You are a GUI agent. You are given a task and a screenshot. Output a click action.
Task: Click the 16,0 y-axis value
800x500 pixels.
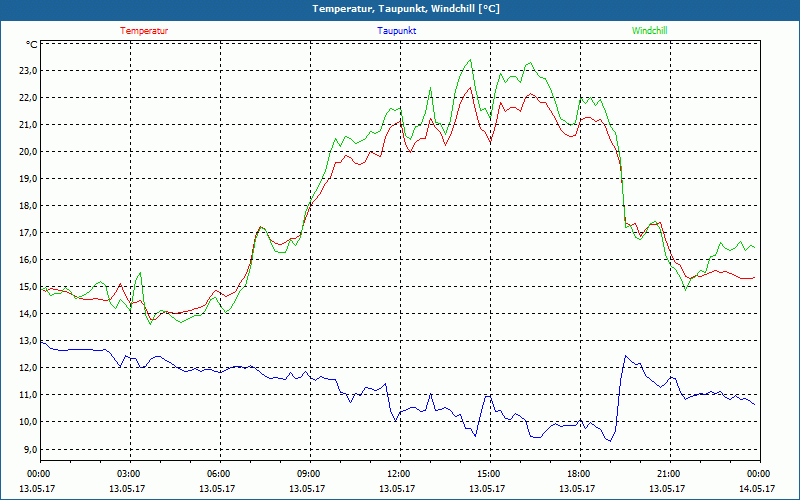point(28,260)
